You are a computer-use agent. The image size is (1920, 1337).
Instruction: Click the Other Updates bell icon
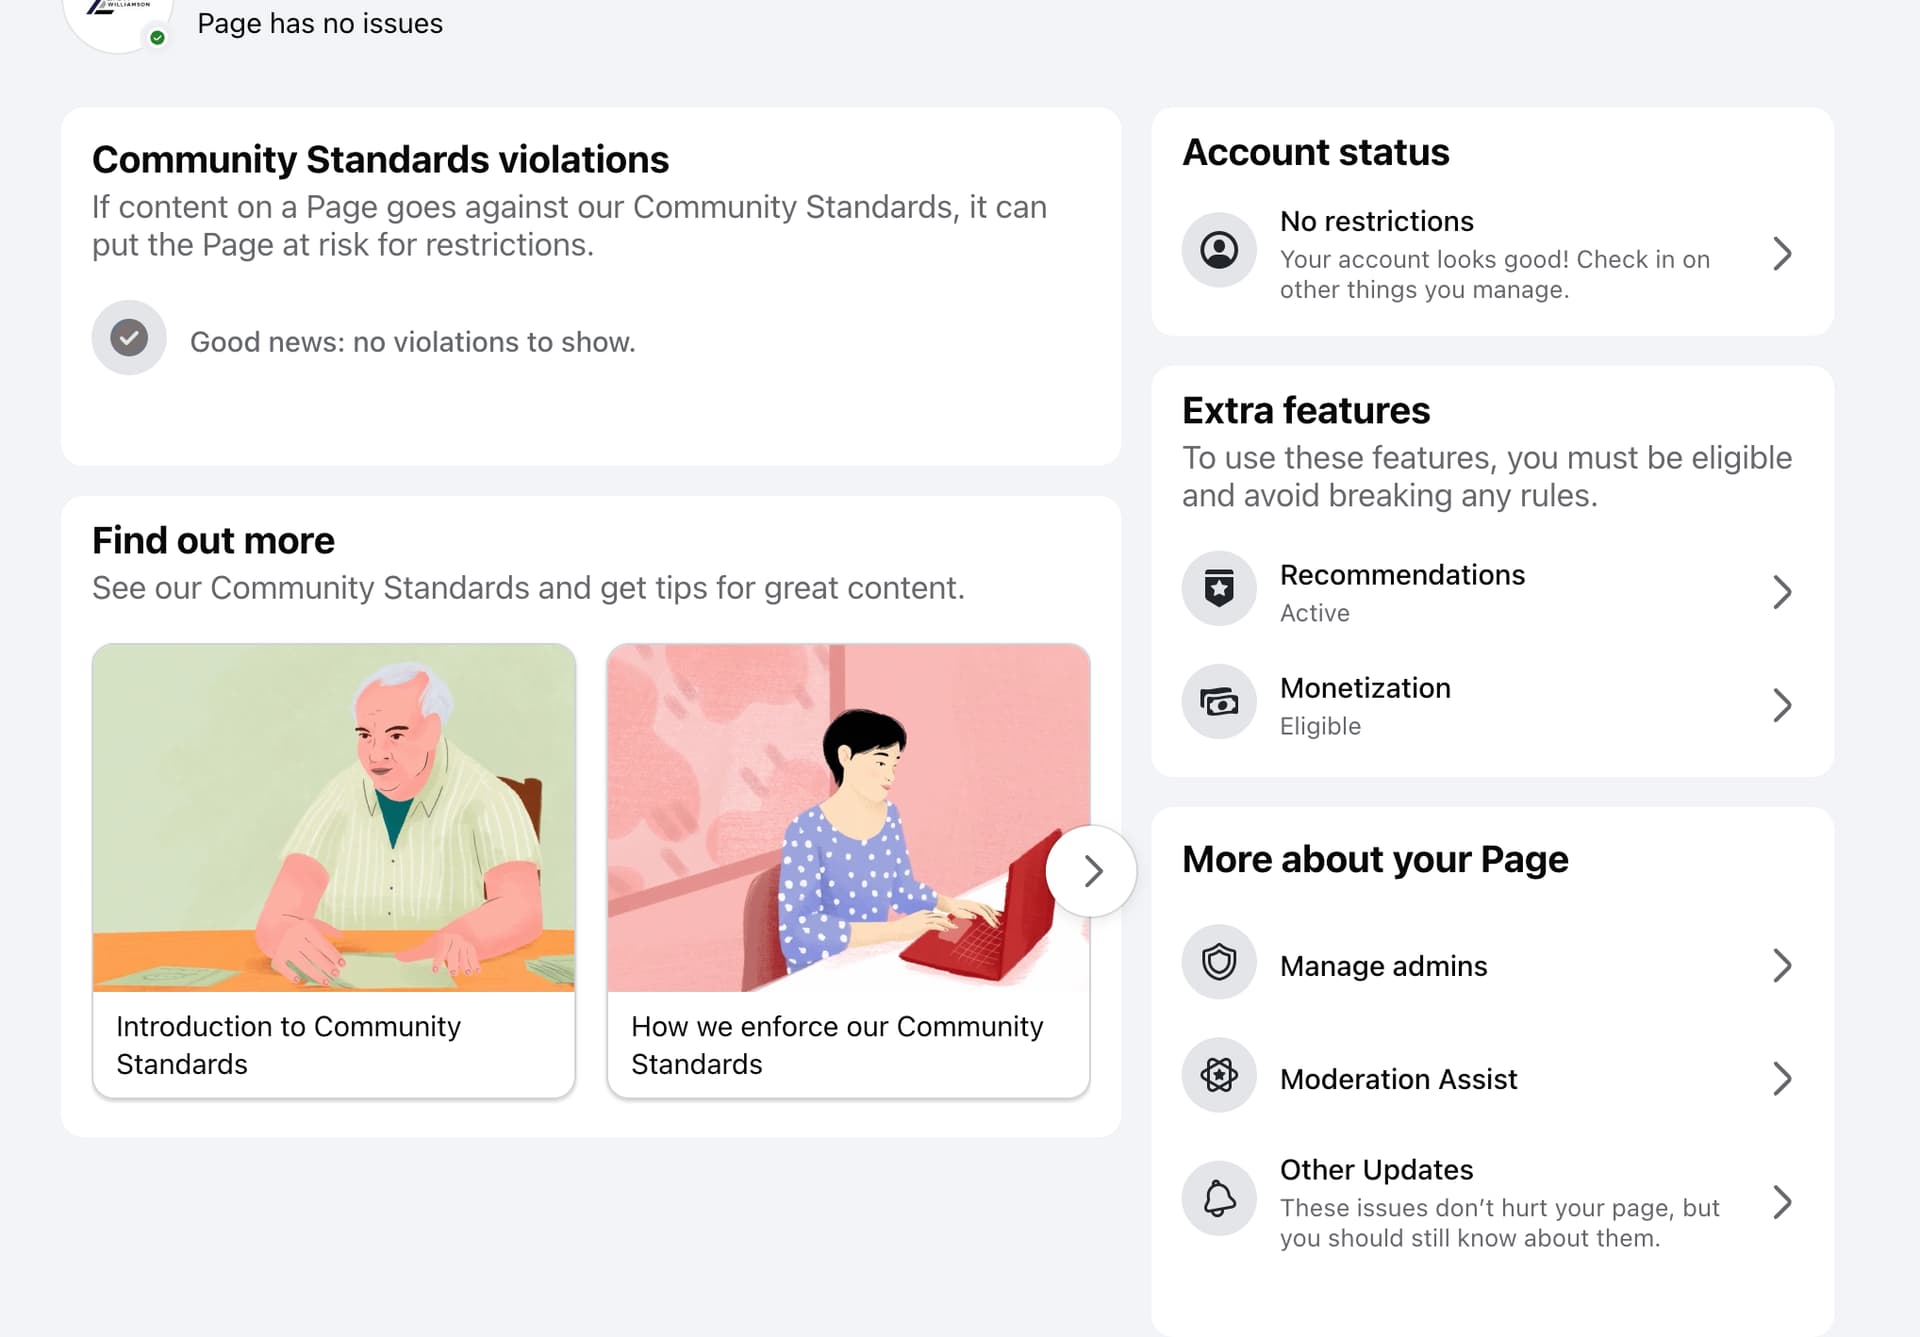click(x=1219, y=1198)
